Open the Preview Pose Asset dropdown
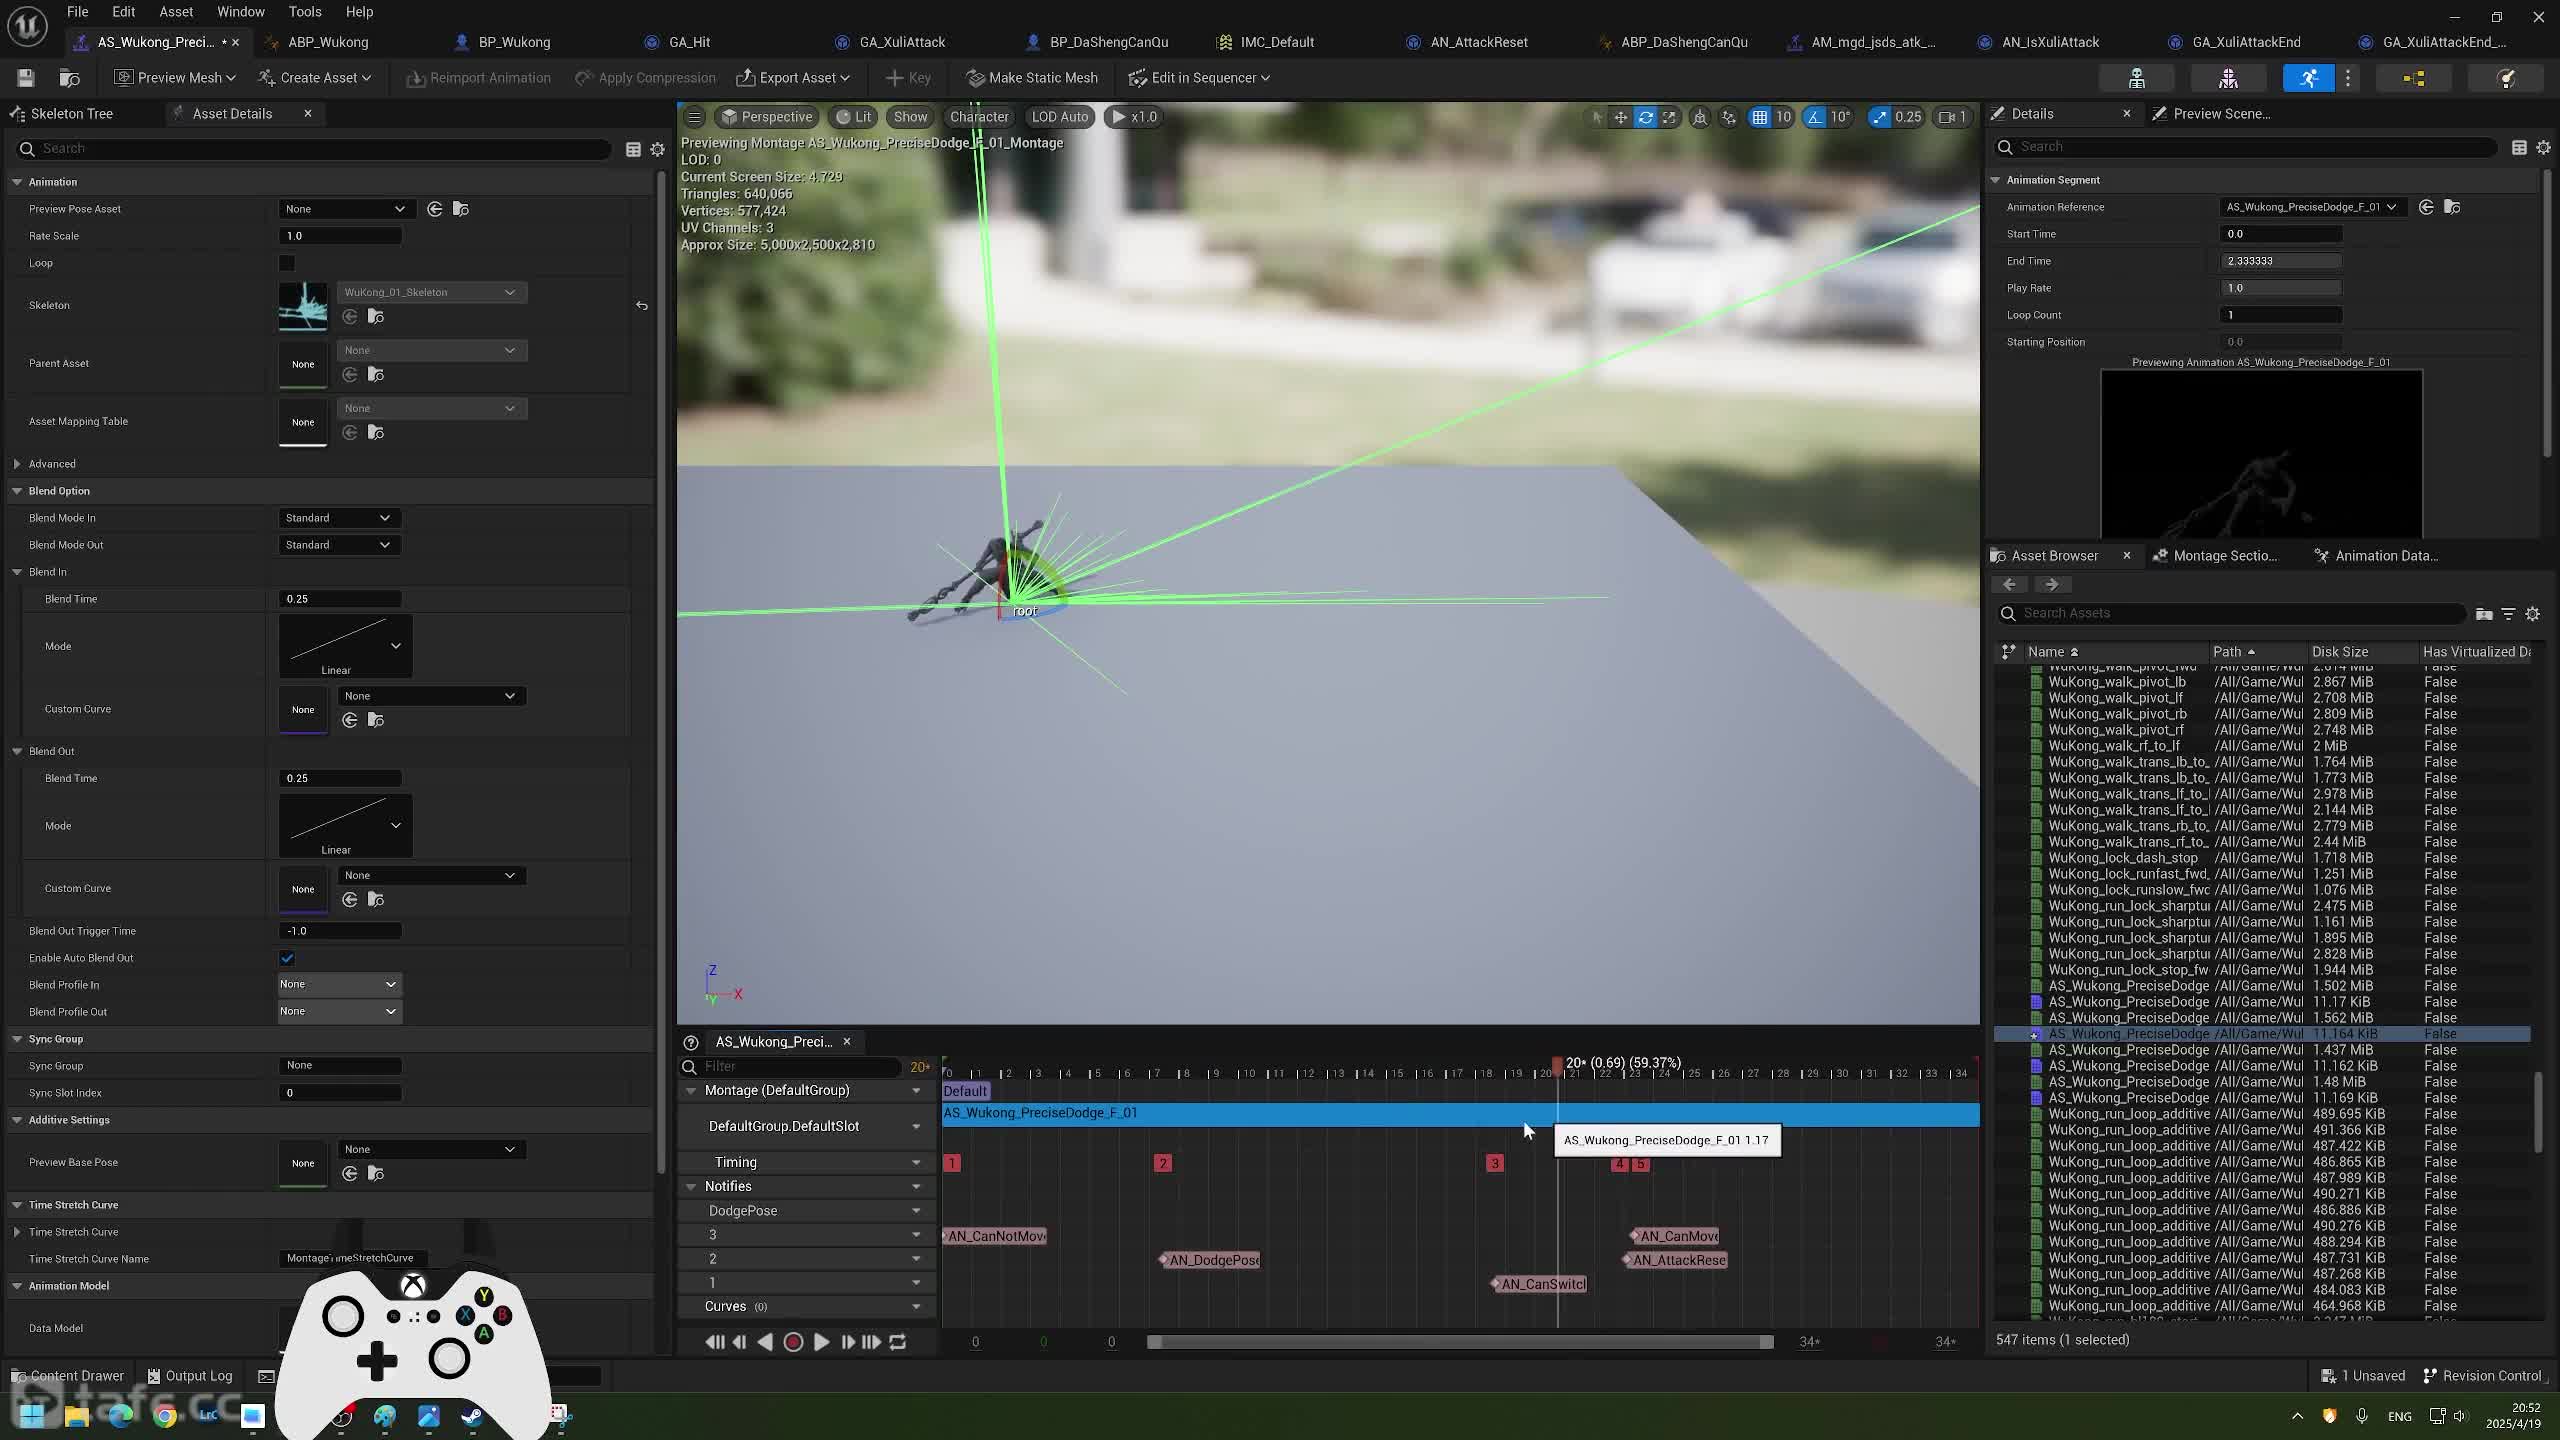The height and width of the screenshot is (1440, 2560). [x=345, y=209]
